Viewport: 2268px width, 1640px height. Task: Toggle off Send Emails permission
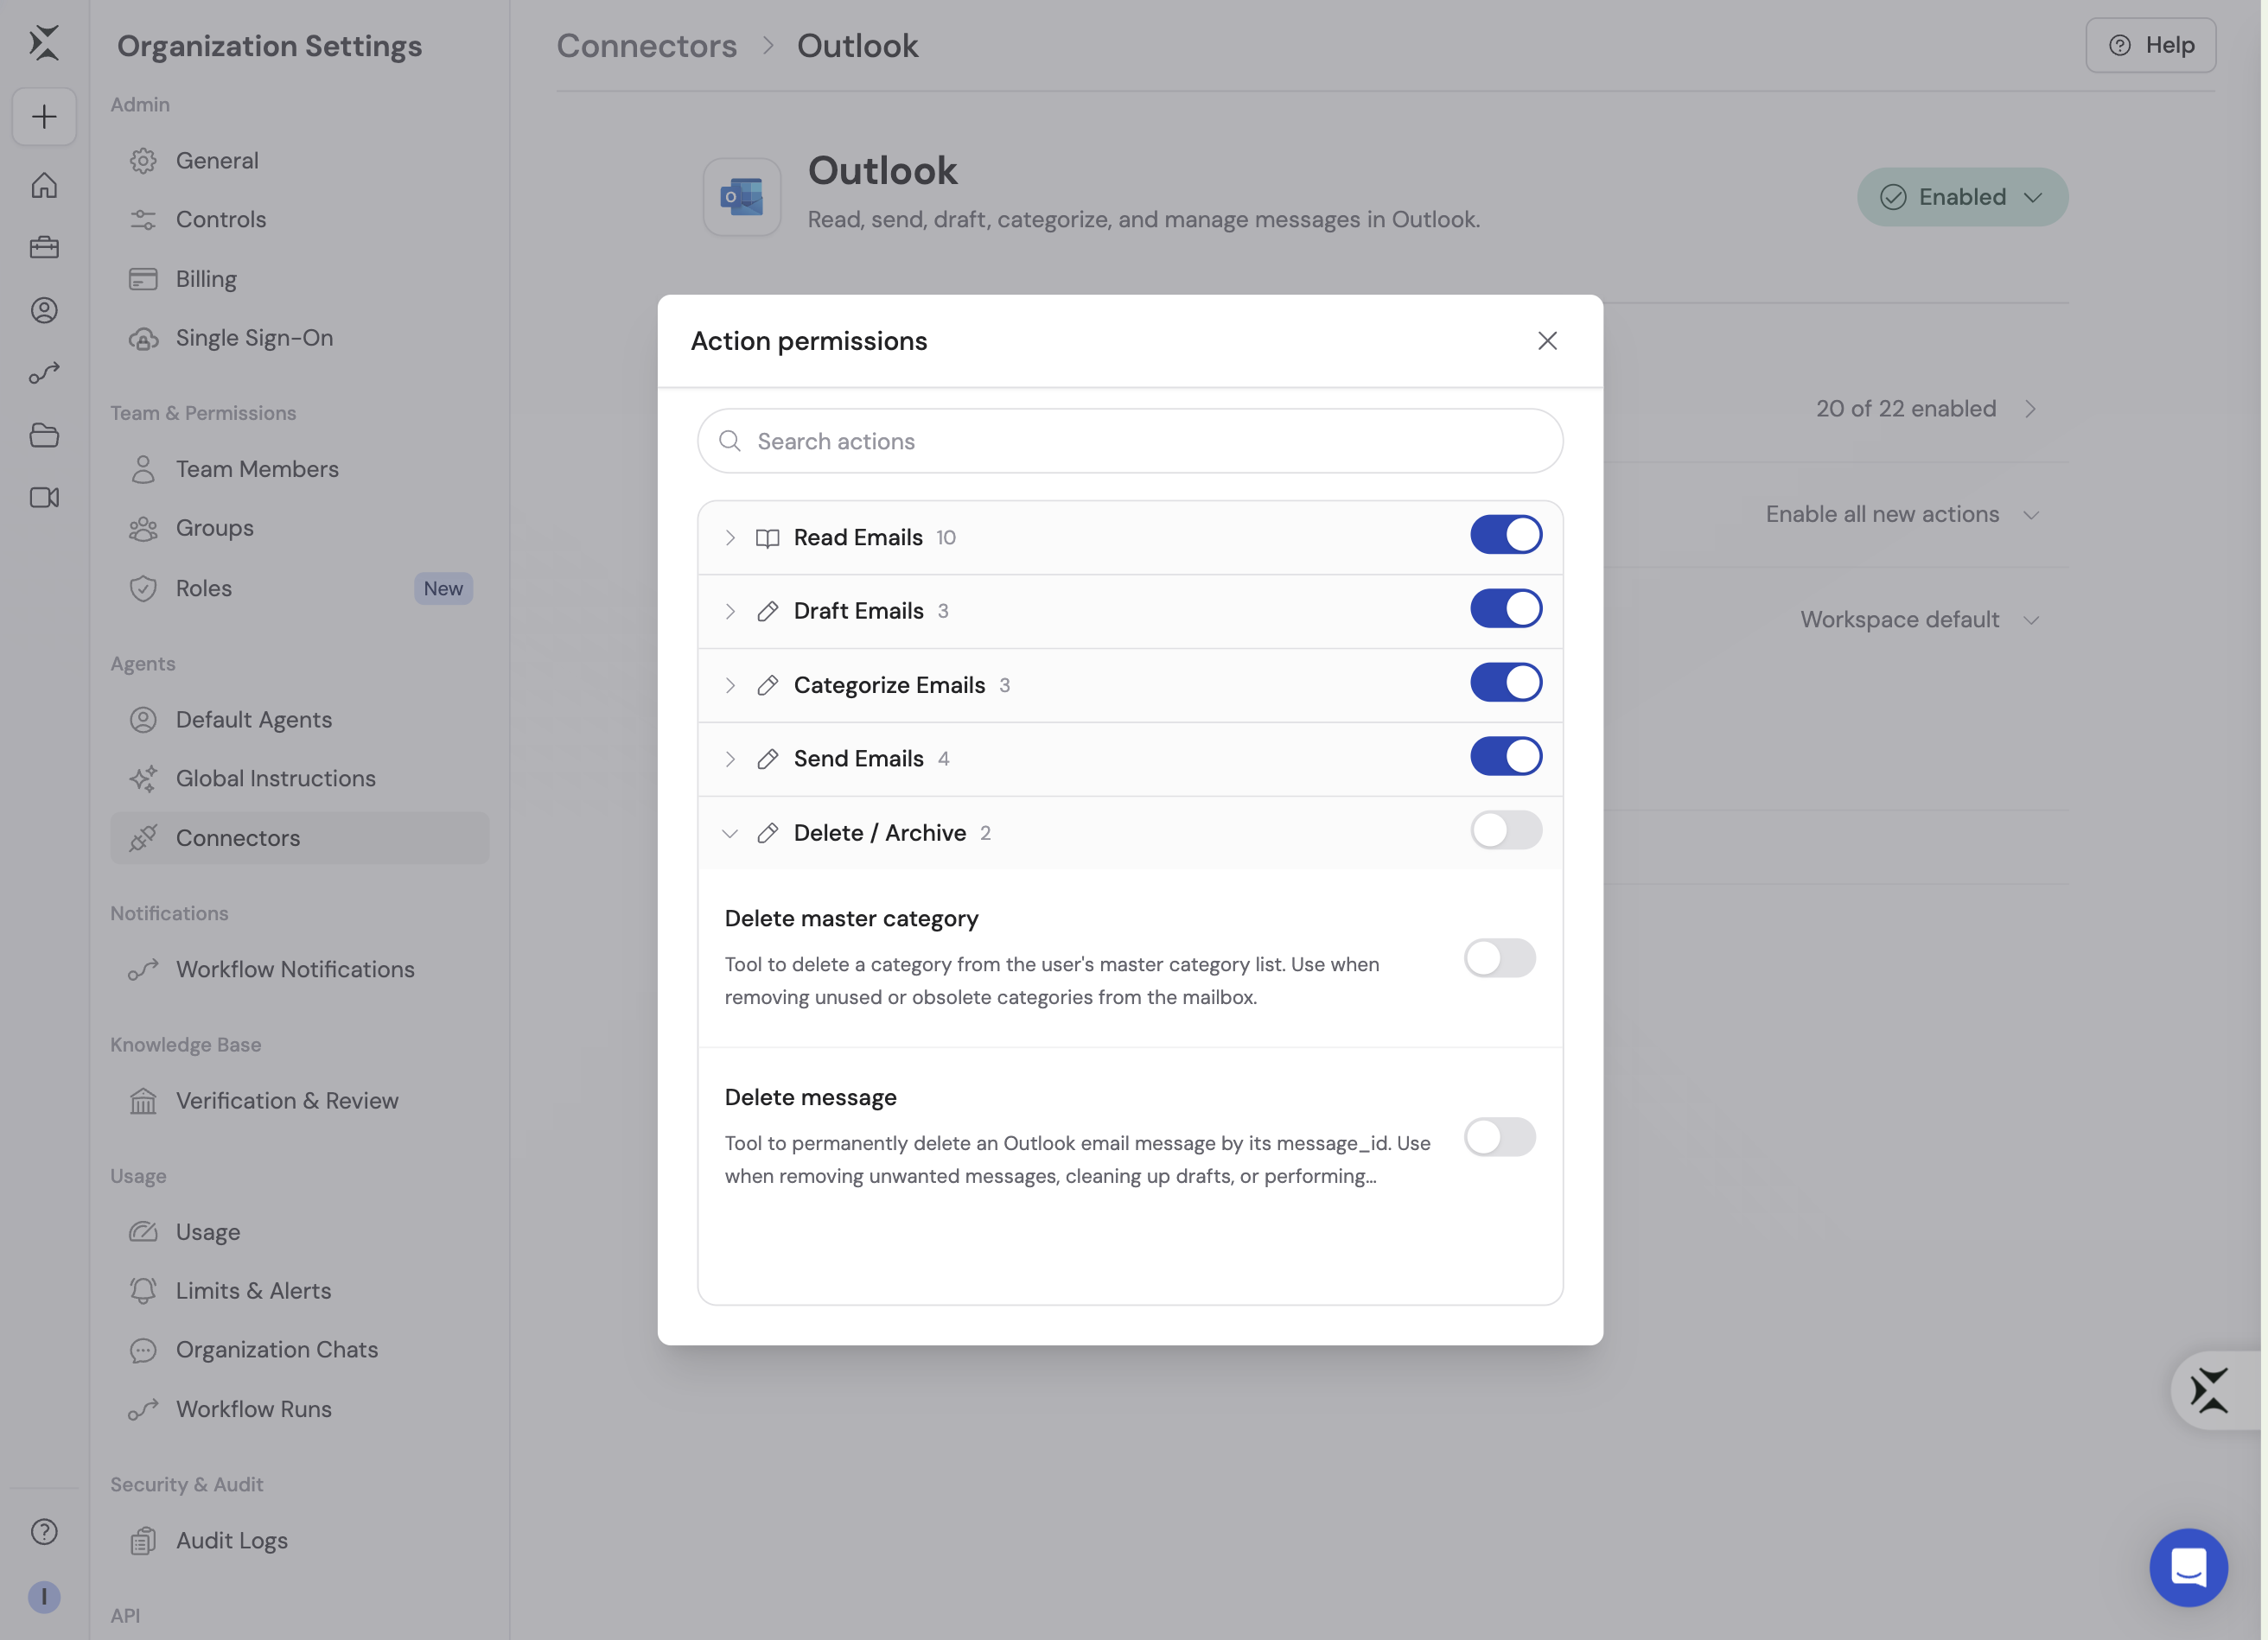click(x=1506, y=758)
